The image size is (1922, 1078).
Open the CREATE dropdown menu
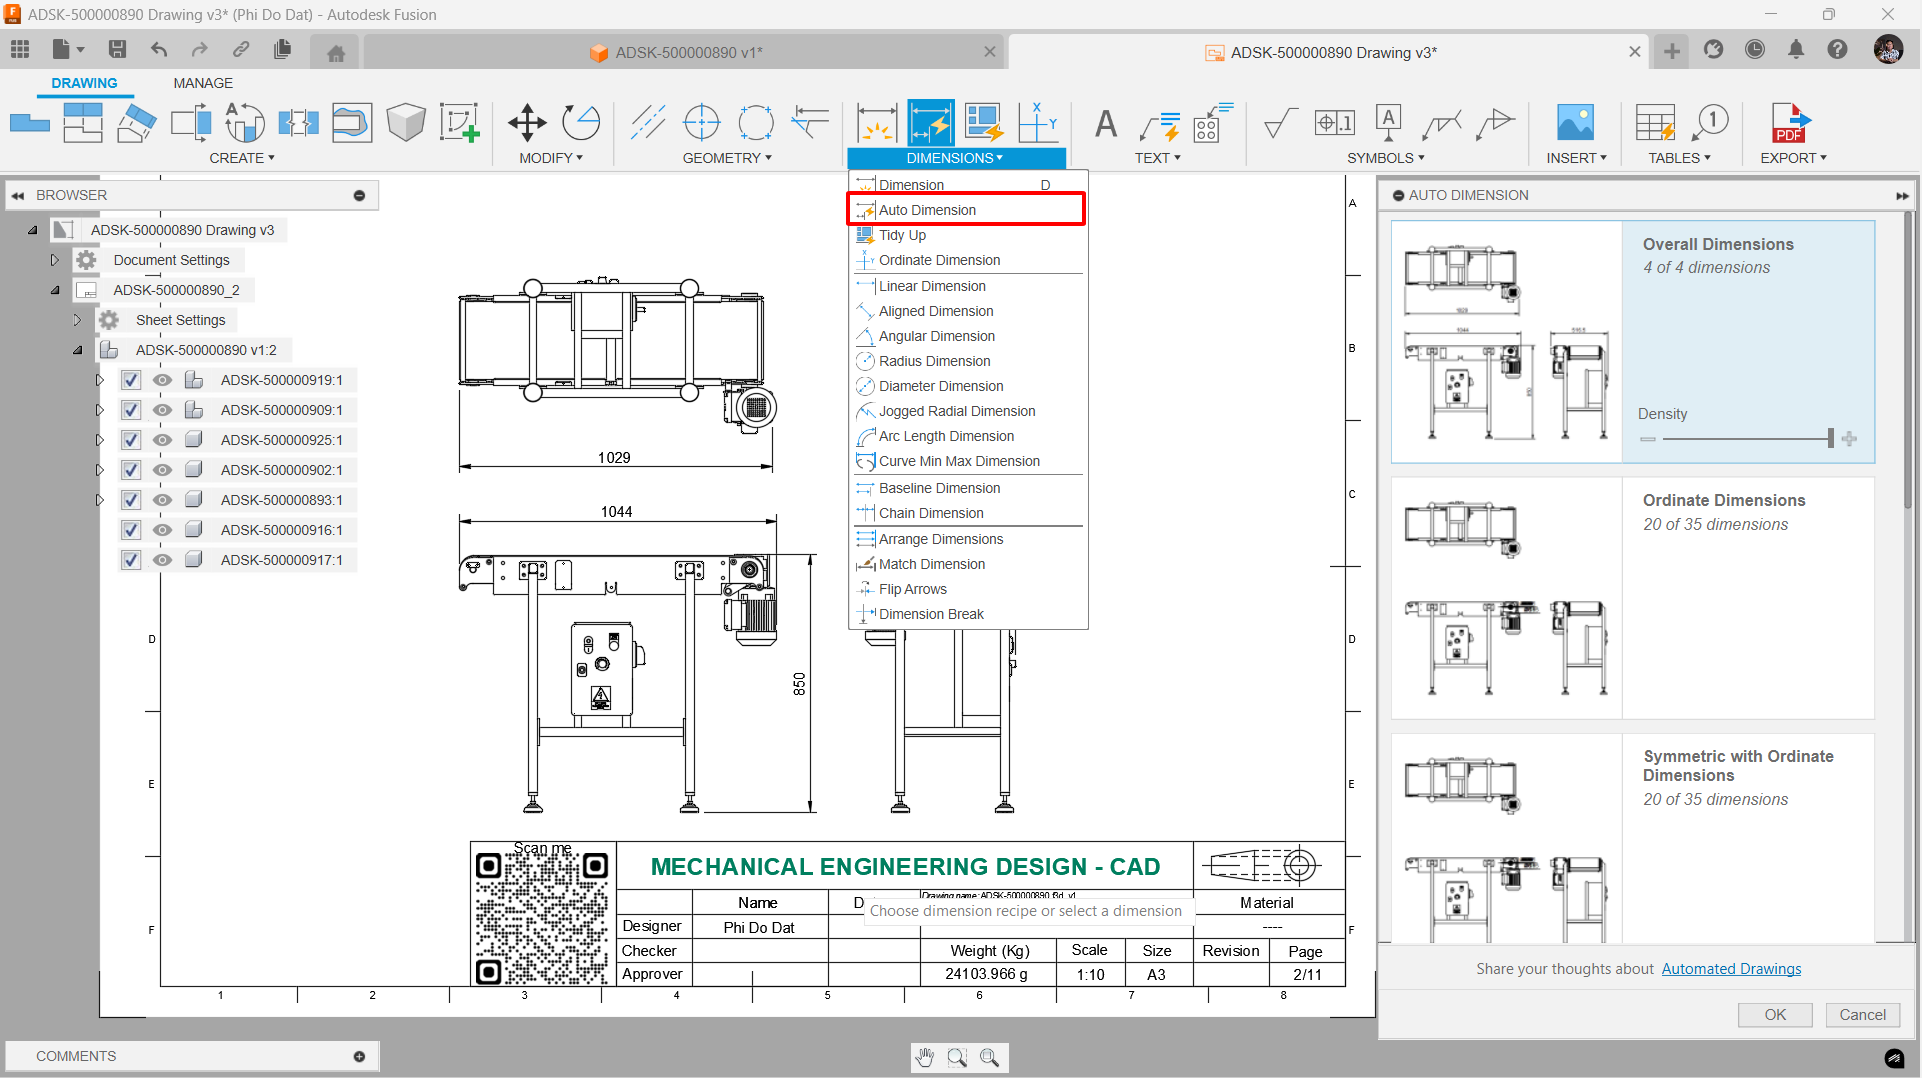pyautogui.click(x=242, y=158)
